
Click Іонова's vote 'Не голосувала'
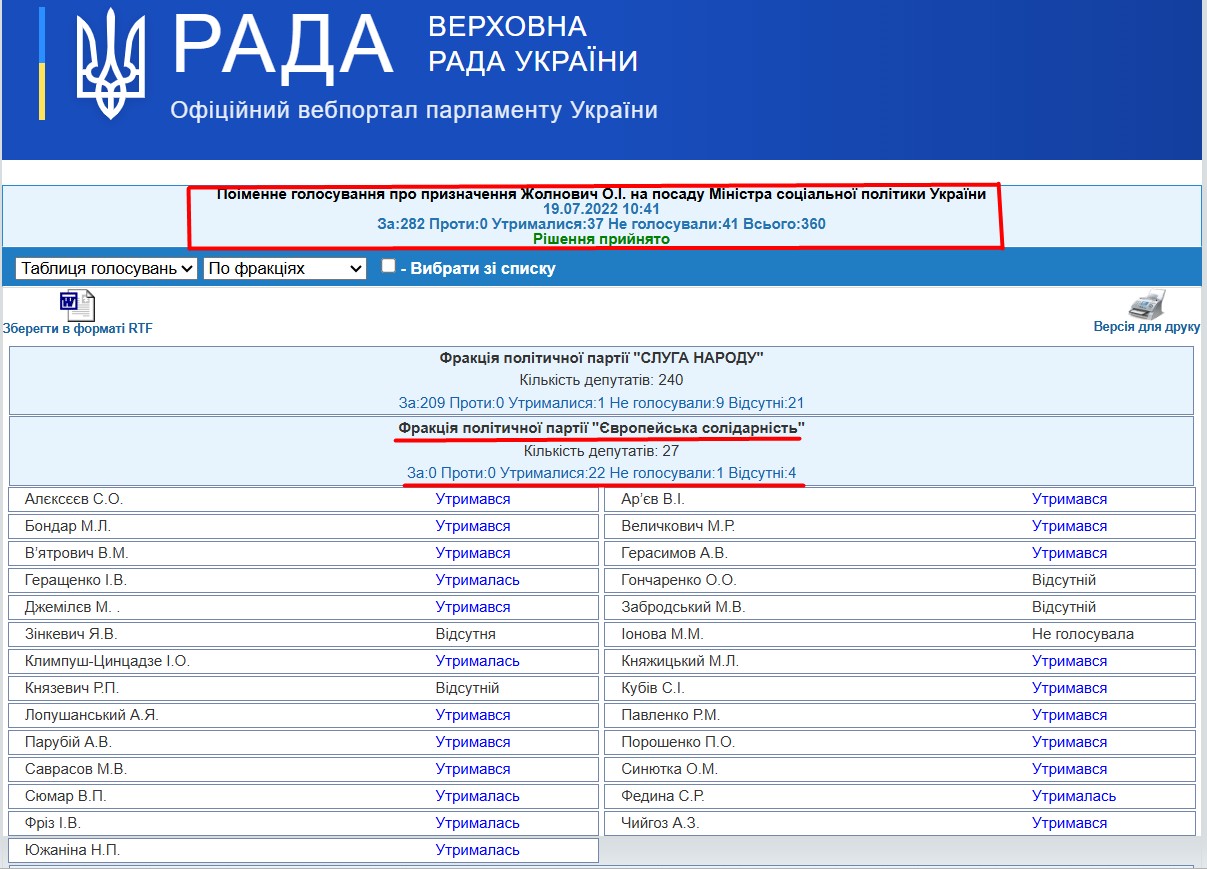coord(1083,634)
